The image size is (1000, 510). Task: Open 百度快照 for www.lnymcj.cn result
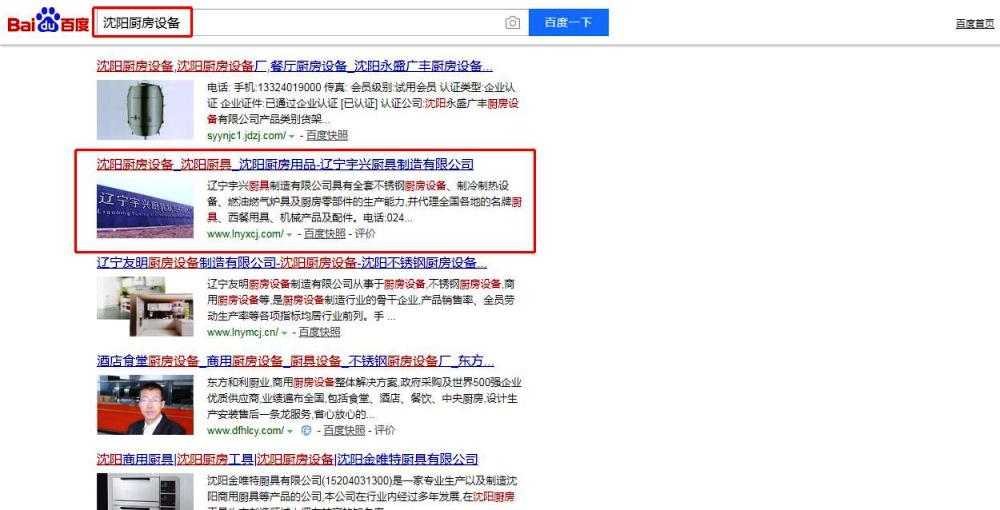pyautogui.click(x=320, y=332)
